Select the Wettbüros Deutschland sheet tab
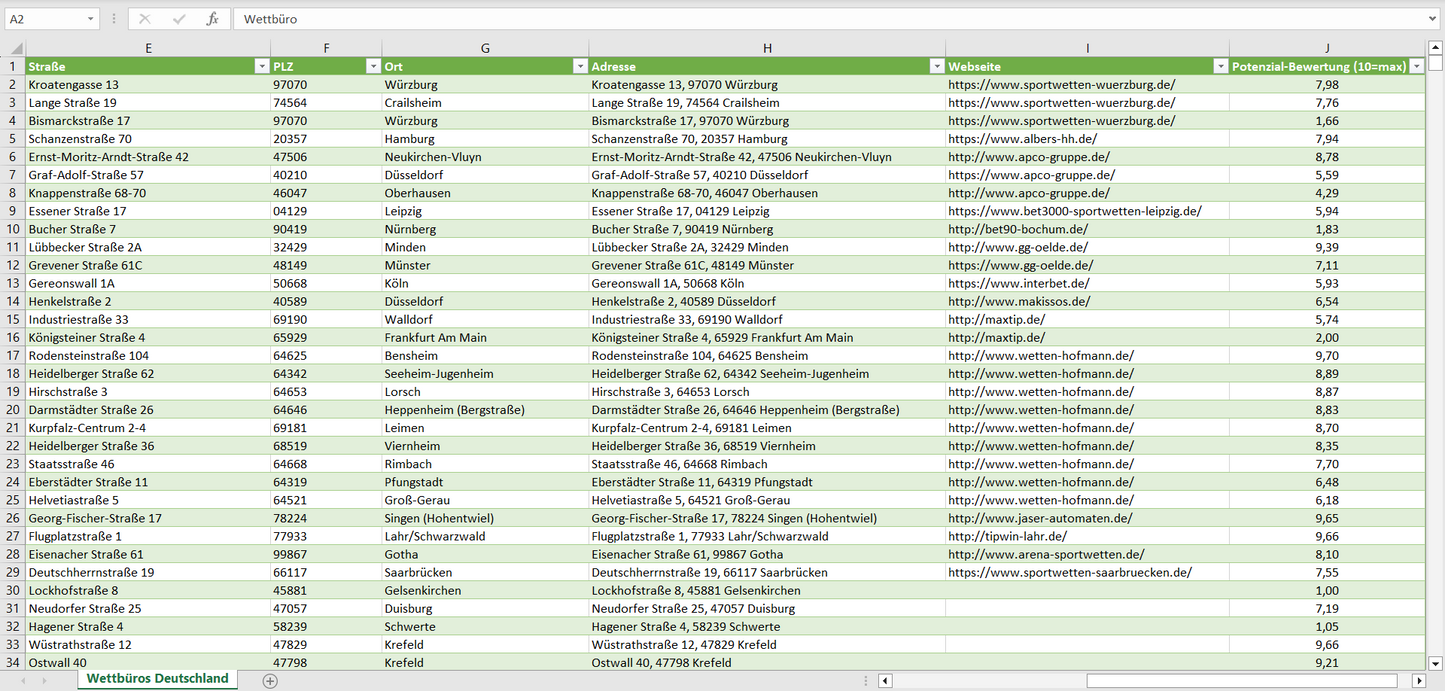 [157, 679]
